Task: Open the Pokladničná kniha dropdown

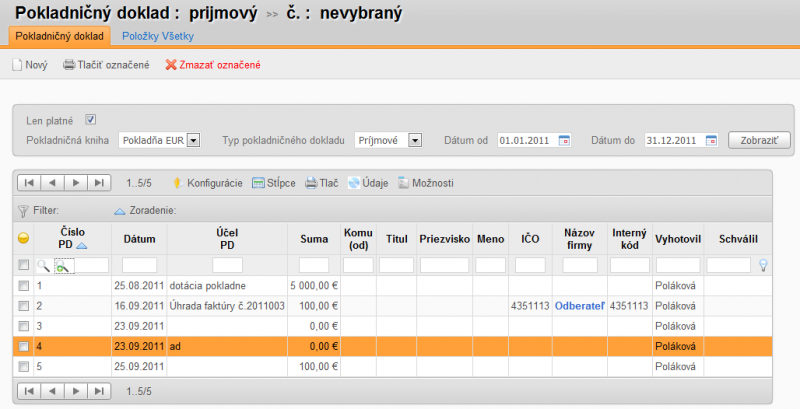Action: (160, 140)
